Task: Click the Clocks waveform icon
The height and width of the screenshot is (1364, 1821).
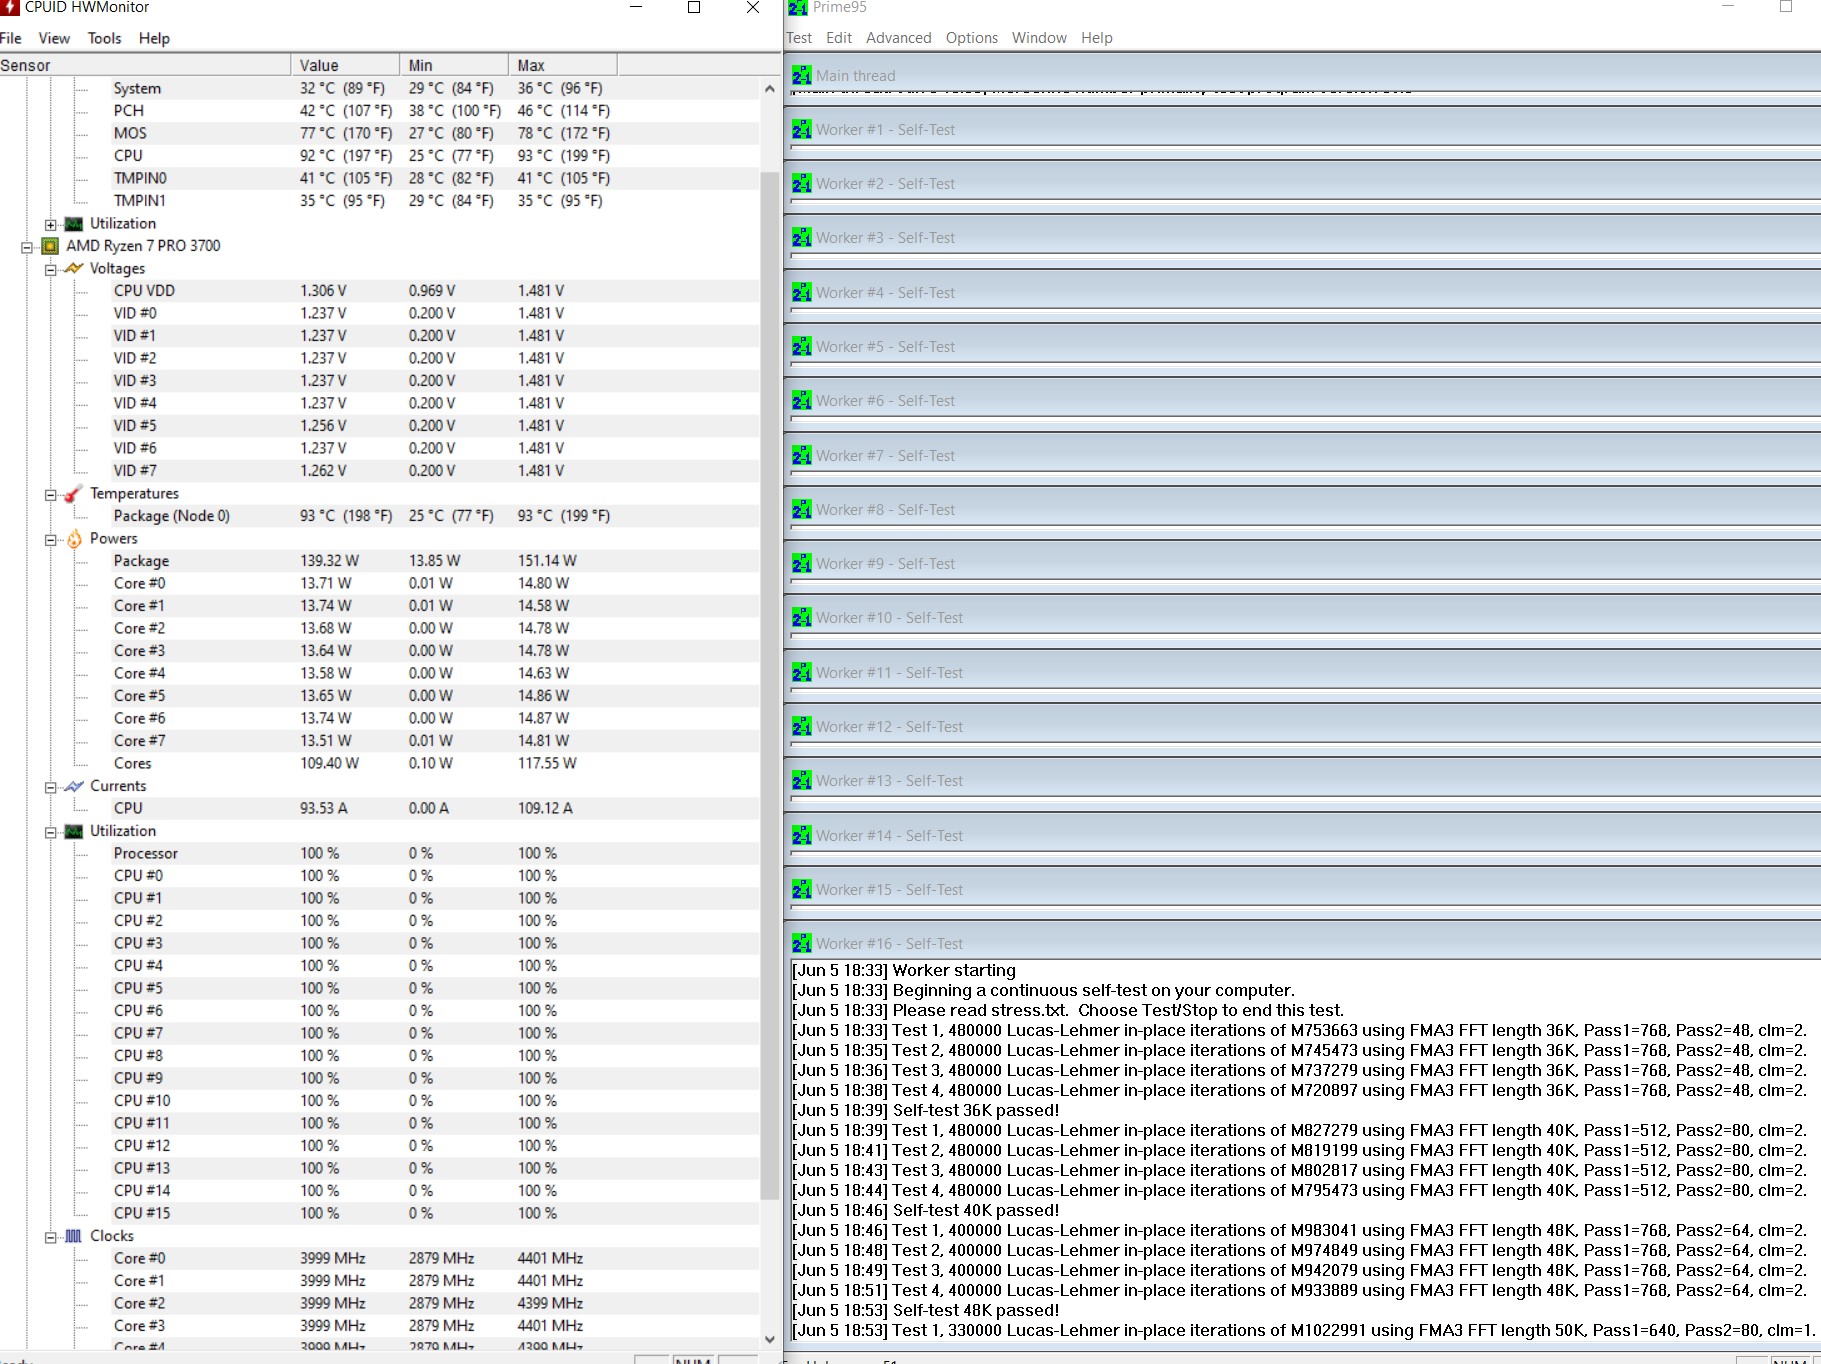Action: pos(74,1236)
